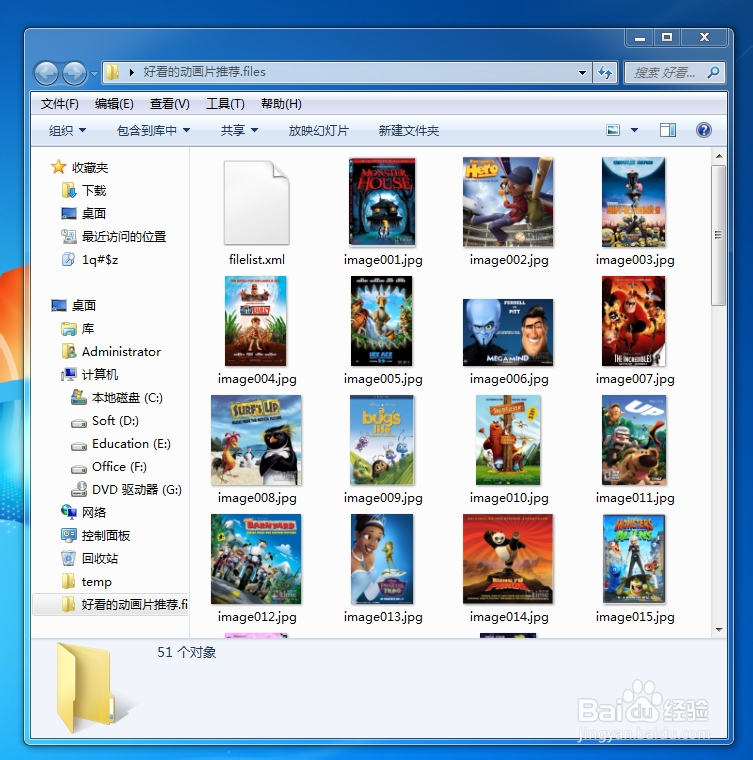Open Soft (D:) drive

click(x=105, y=421)
